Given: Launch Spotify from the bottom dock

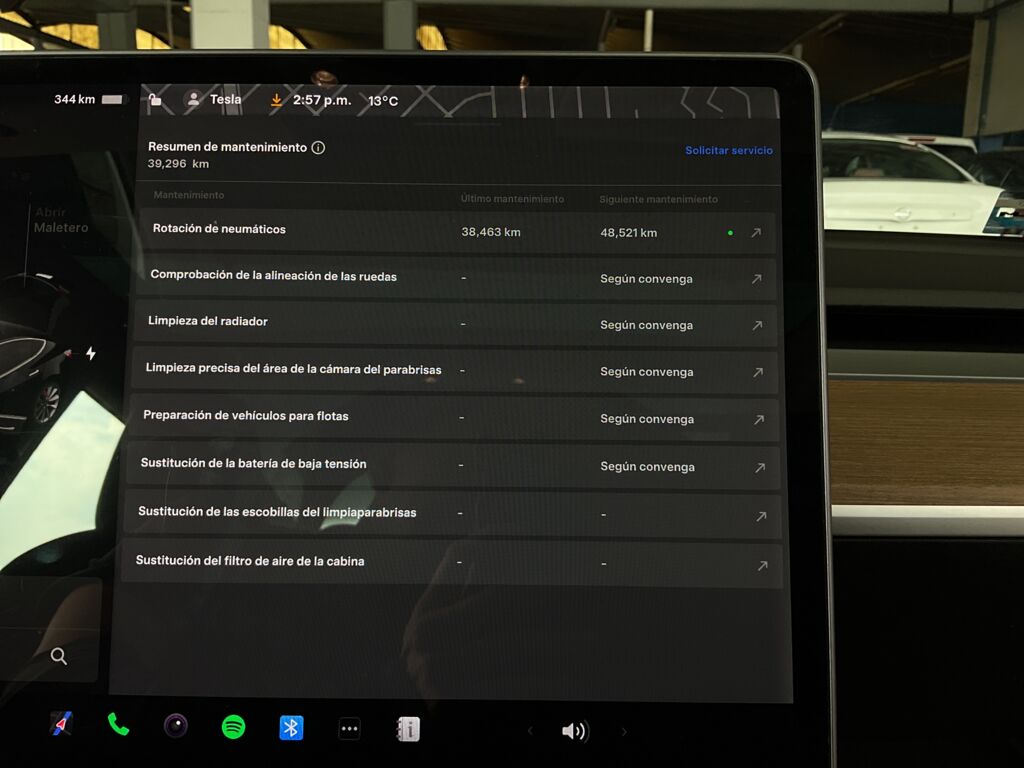Looking at the screenshot, I should coord(233,727).
